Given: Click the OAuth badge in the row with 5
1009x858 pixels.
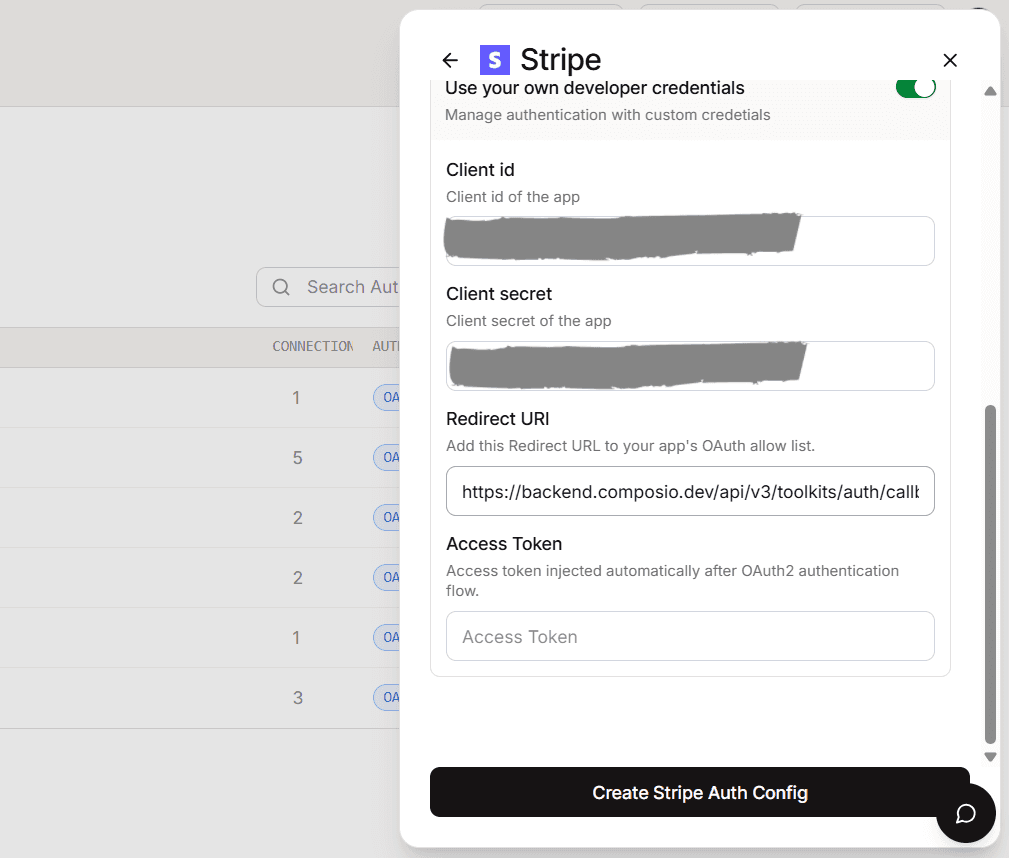Looking at the screenshot, I should 387,458.
